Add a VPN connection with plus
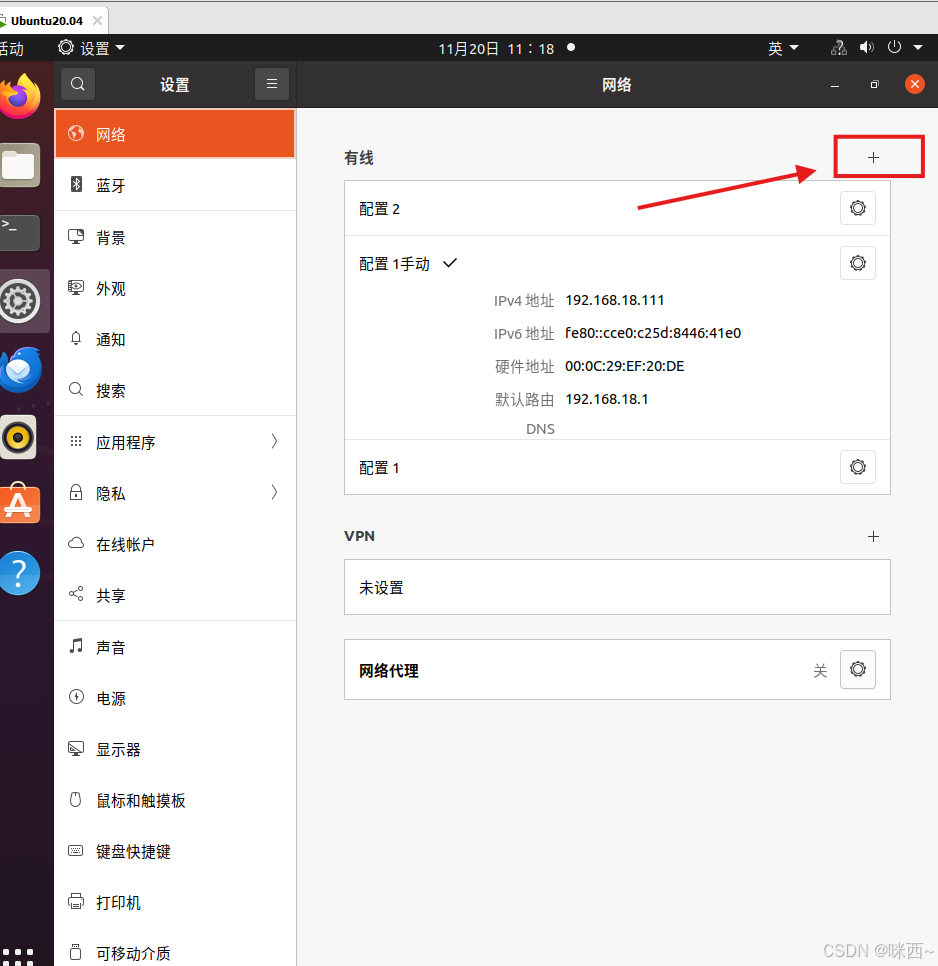The image size is (938, 966). click(x=873, y=537)
